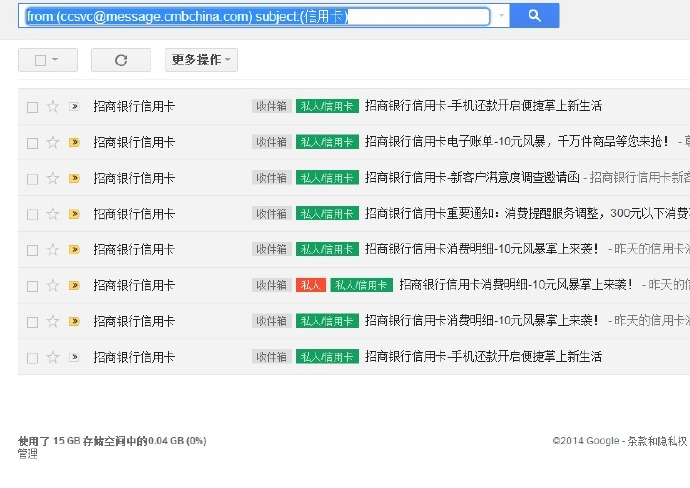Click the 收件箱 label on the 电子账单 email
Screen dimensions: 690x488
[x=272, y=142]
